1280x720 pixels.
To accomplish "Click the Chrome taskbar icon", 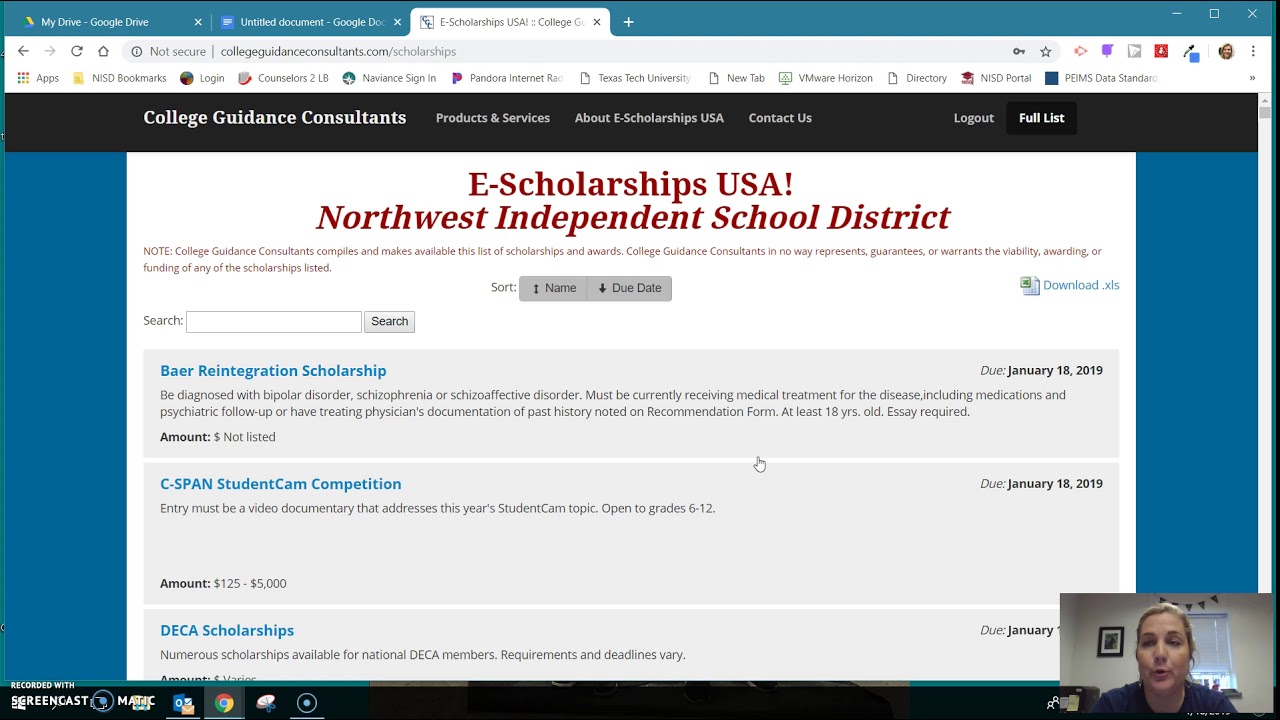I will [224, 703].
